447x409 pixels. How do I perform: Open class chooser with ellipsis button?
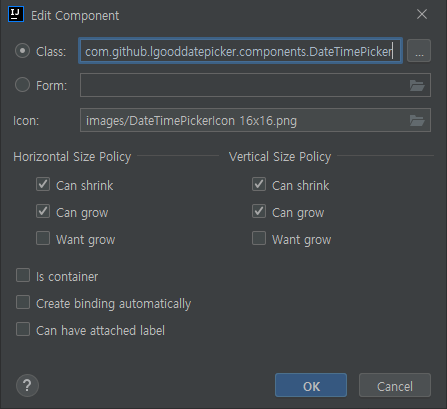coord(419,51)
